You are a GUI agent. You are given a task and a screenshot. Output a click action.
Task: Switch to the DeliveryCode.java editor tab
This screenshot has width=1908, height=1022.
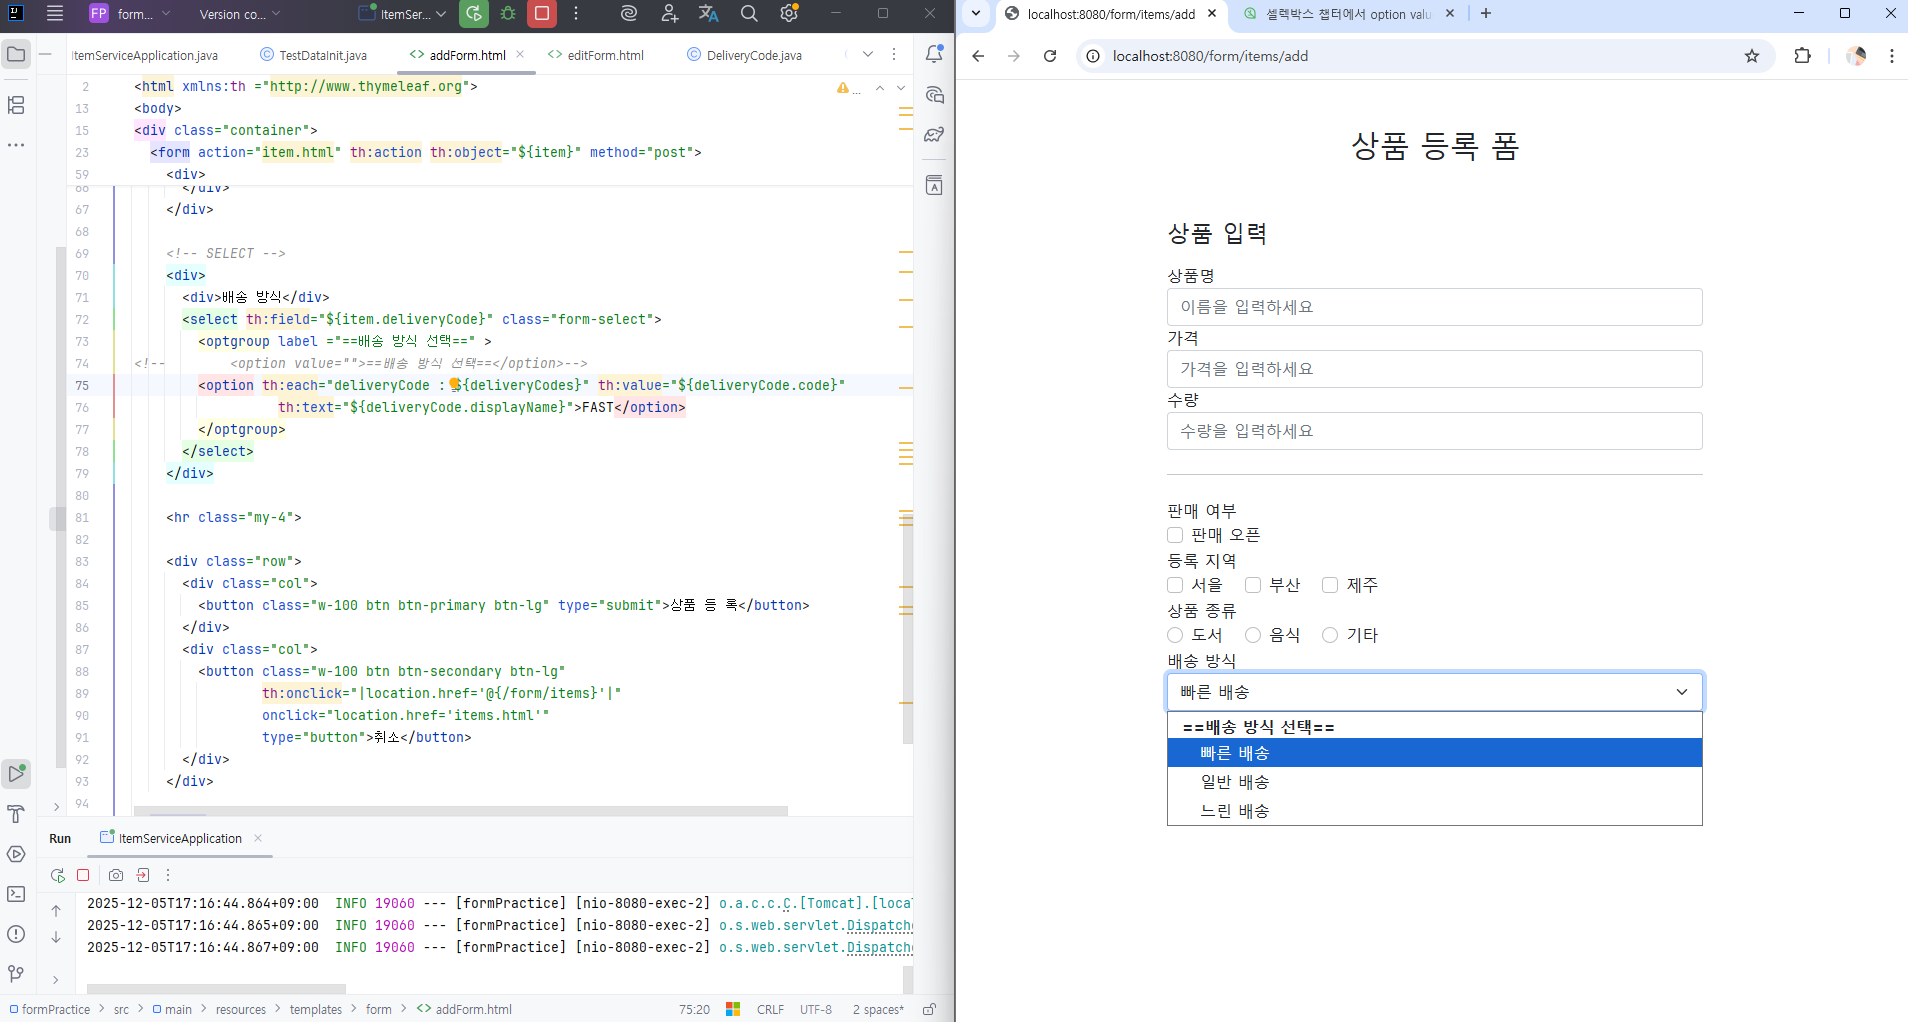pyautogui.click(x=745, y=55)
